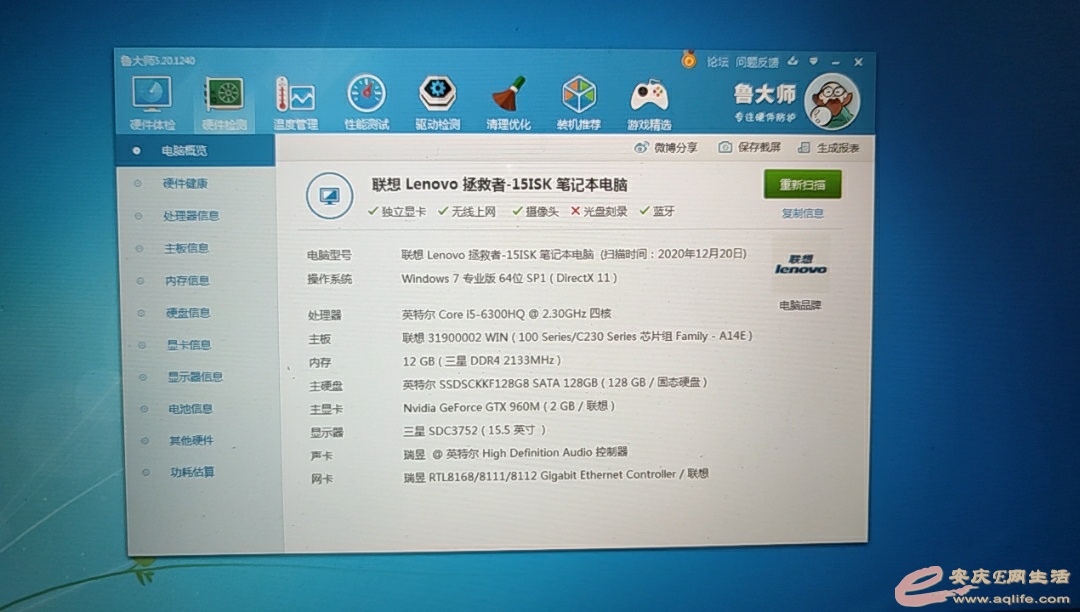The width and height of the screenshot is (1080, 612).
Task: Click 生成报表 to generate report
Action: (x=829, y=148)
